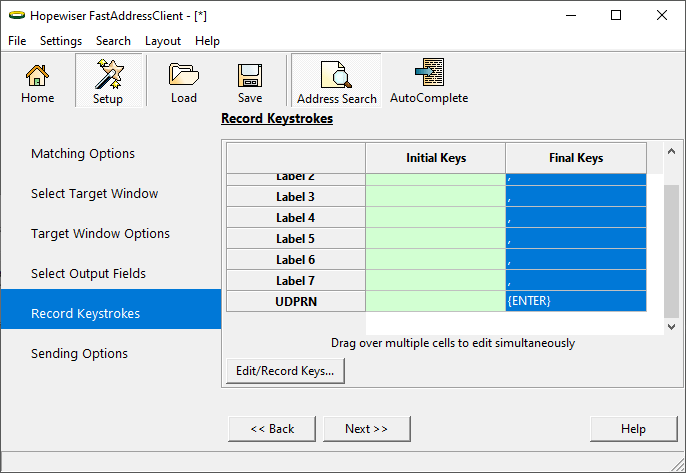Open Select Output Fields step
Image resolution: width=686 pixels, height=473 pixels.
point(88,273)
